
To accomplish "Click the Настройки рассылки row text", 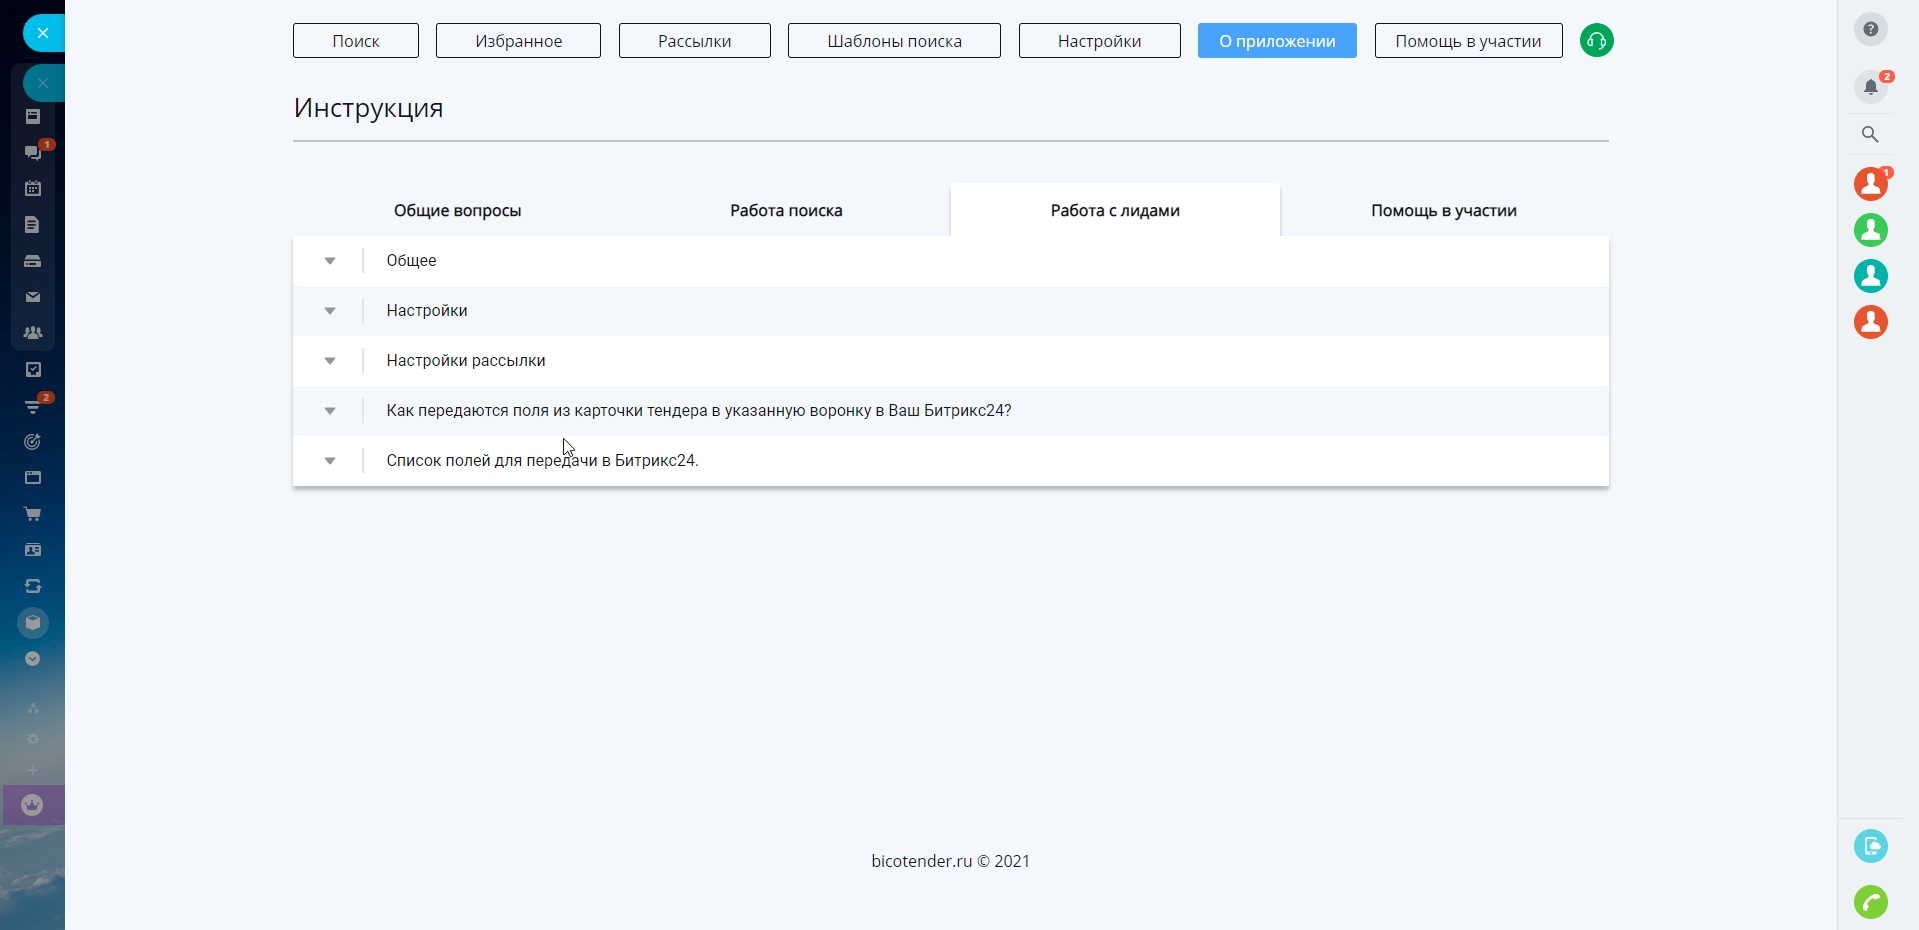I will [x=466, y=361].
